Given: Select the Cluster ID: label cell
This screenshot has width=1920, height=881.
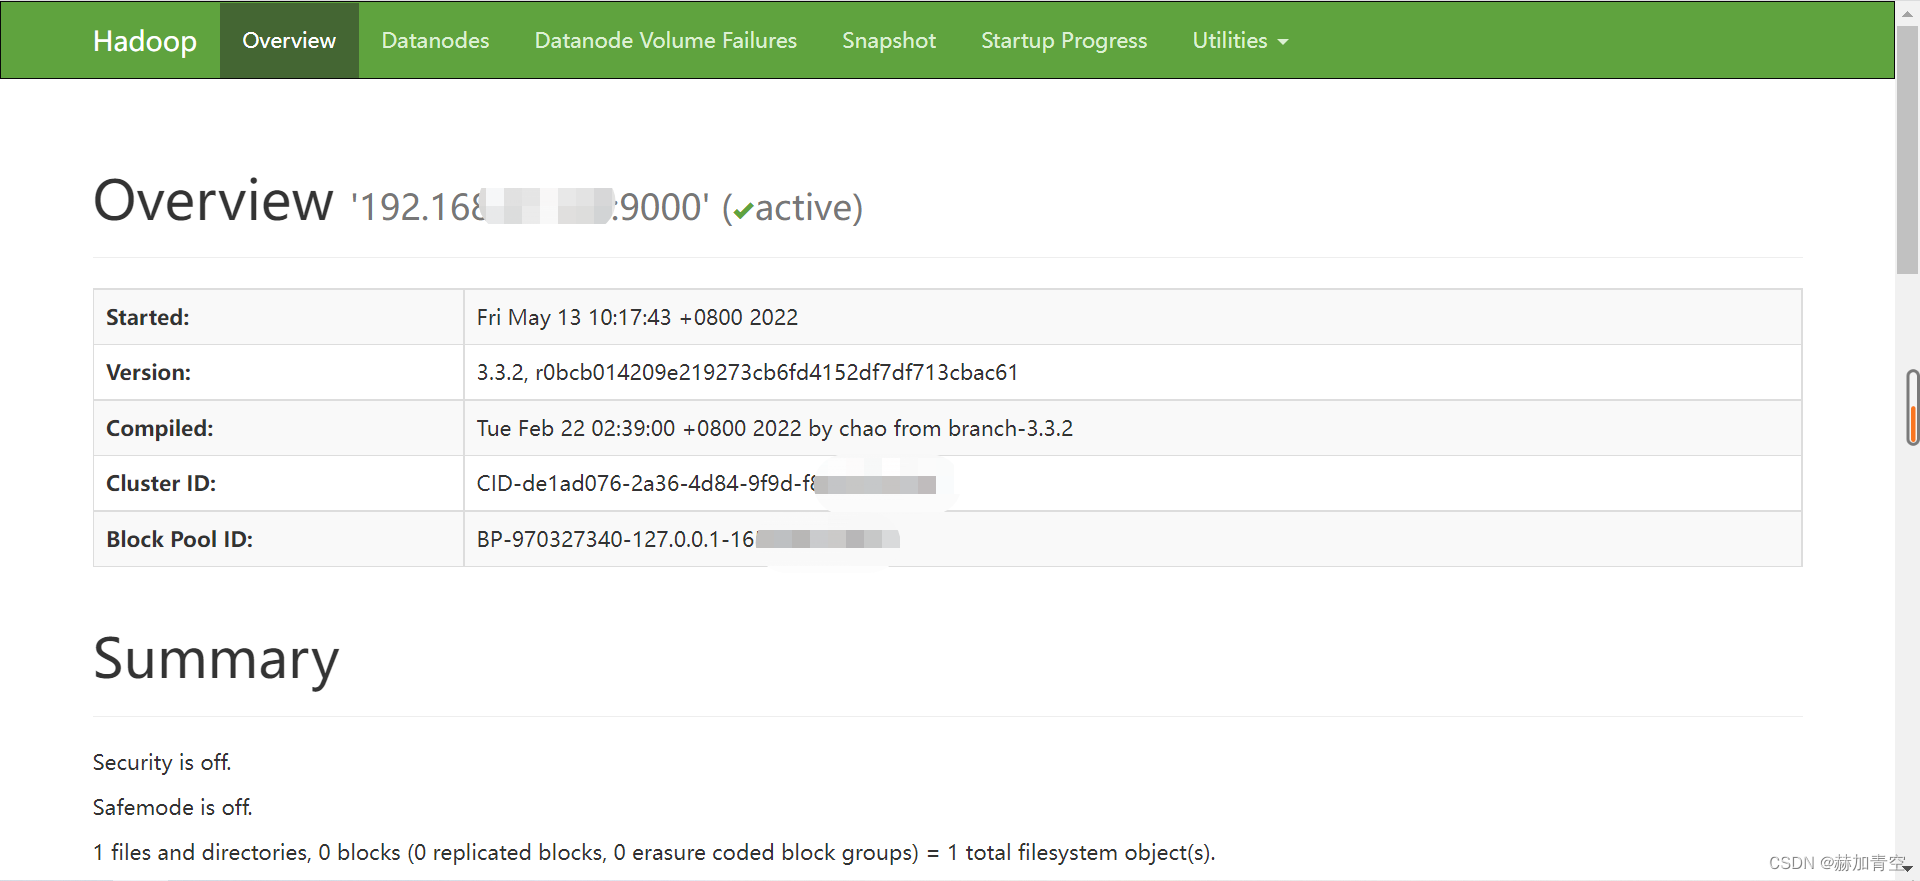Looking at the screenshot, I should [279, 483].
